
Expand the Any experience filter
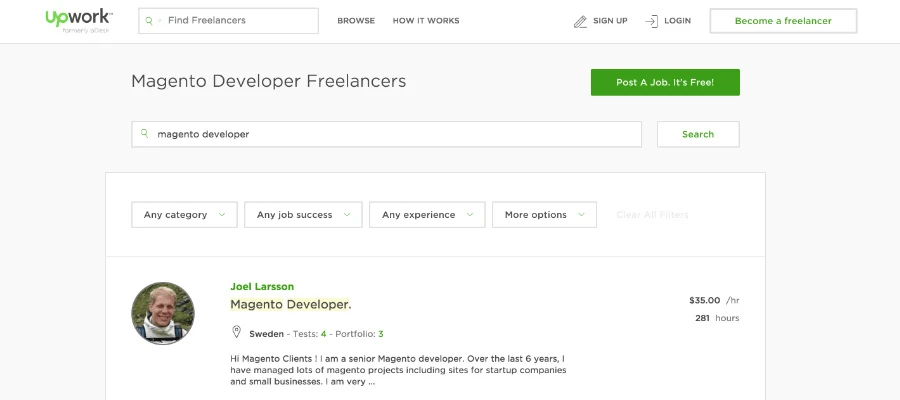click(x=427, y=215)
